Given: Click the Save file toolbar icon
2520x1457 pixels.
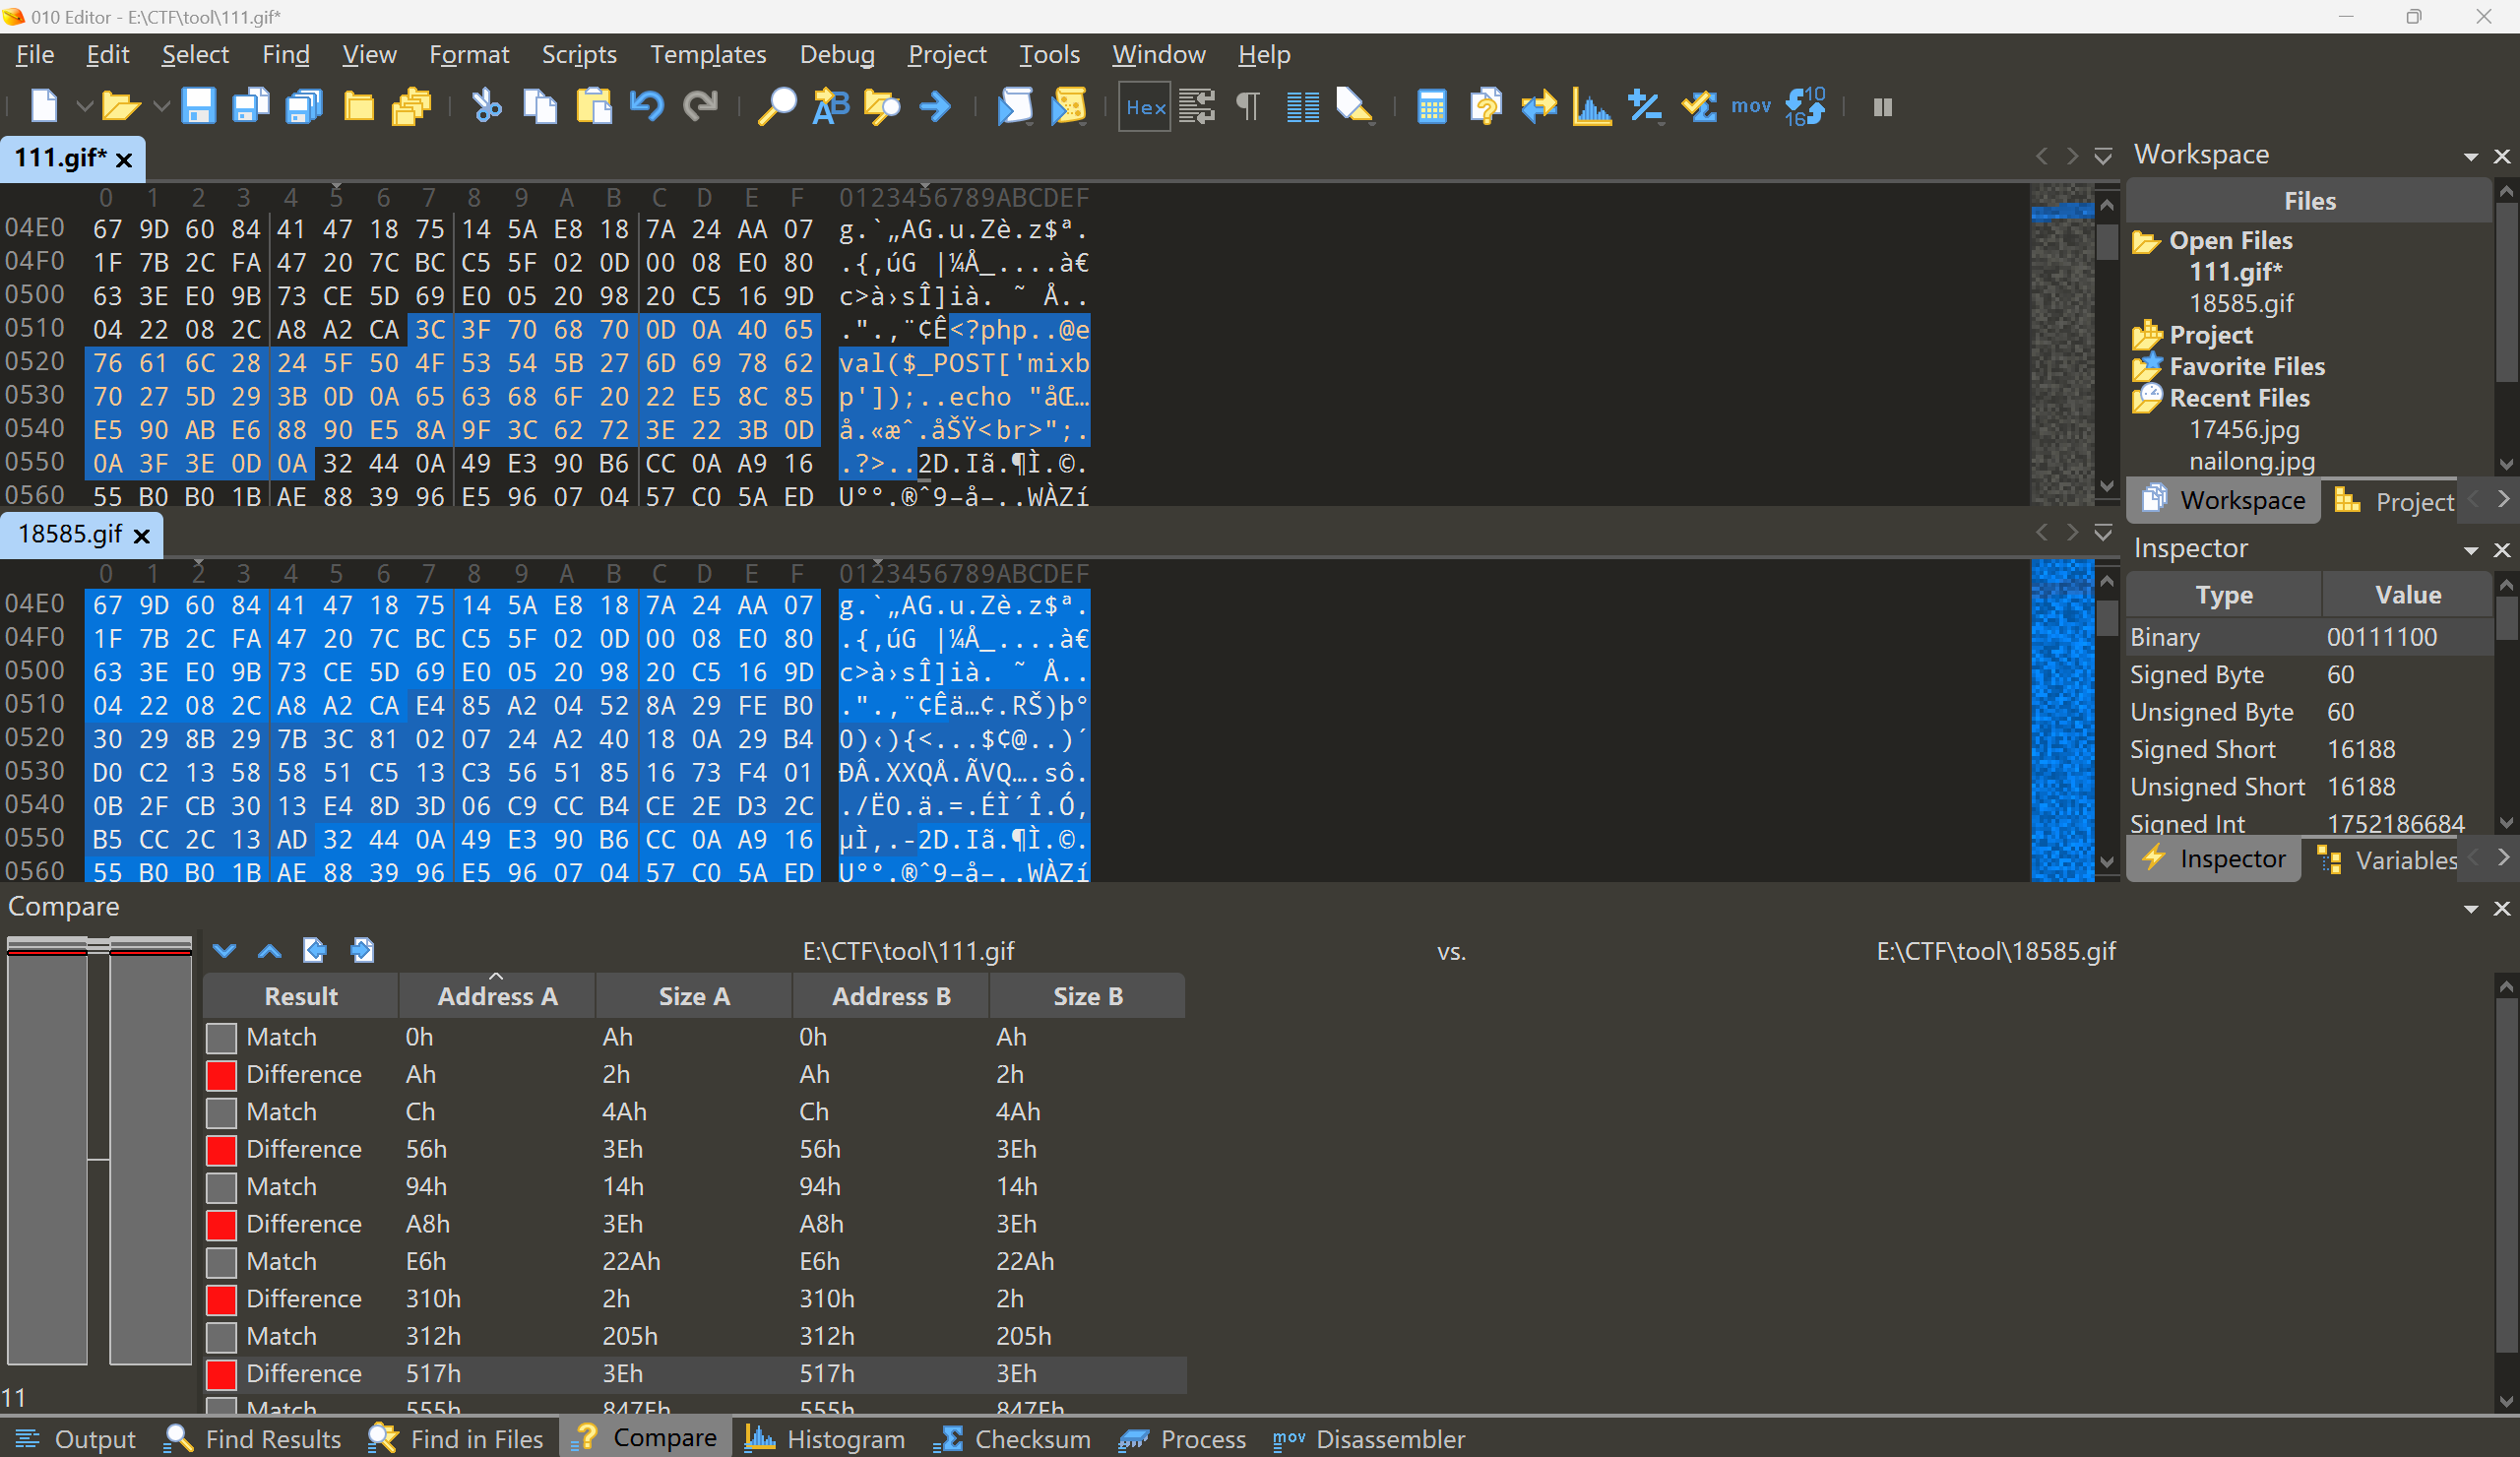Looking at the screenshot, I should click(x=198, y=106).
